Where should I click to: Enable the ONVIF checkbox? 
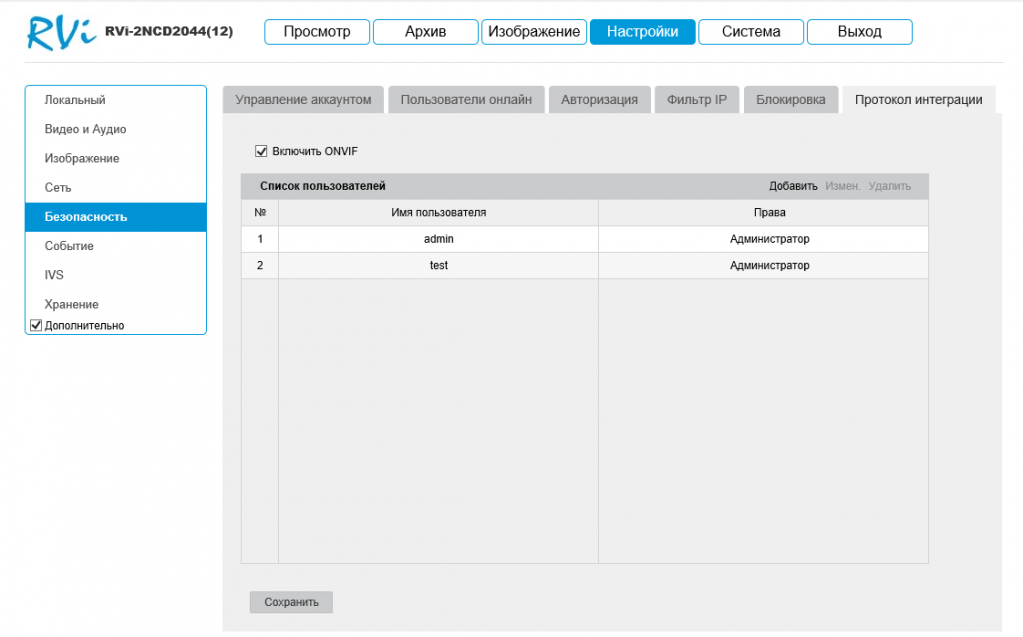(x=262, y=151)
